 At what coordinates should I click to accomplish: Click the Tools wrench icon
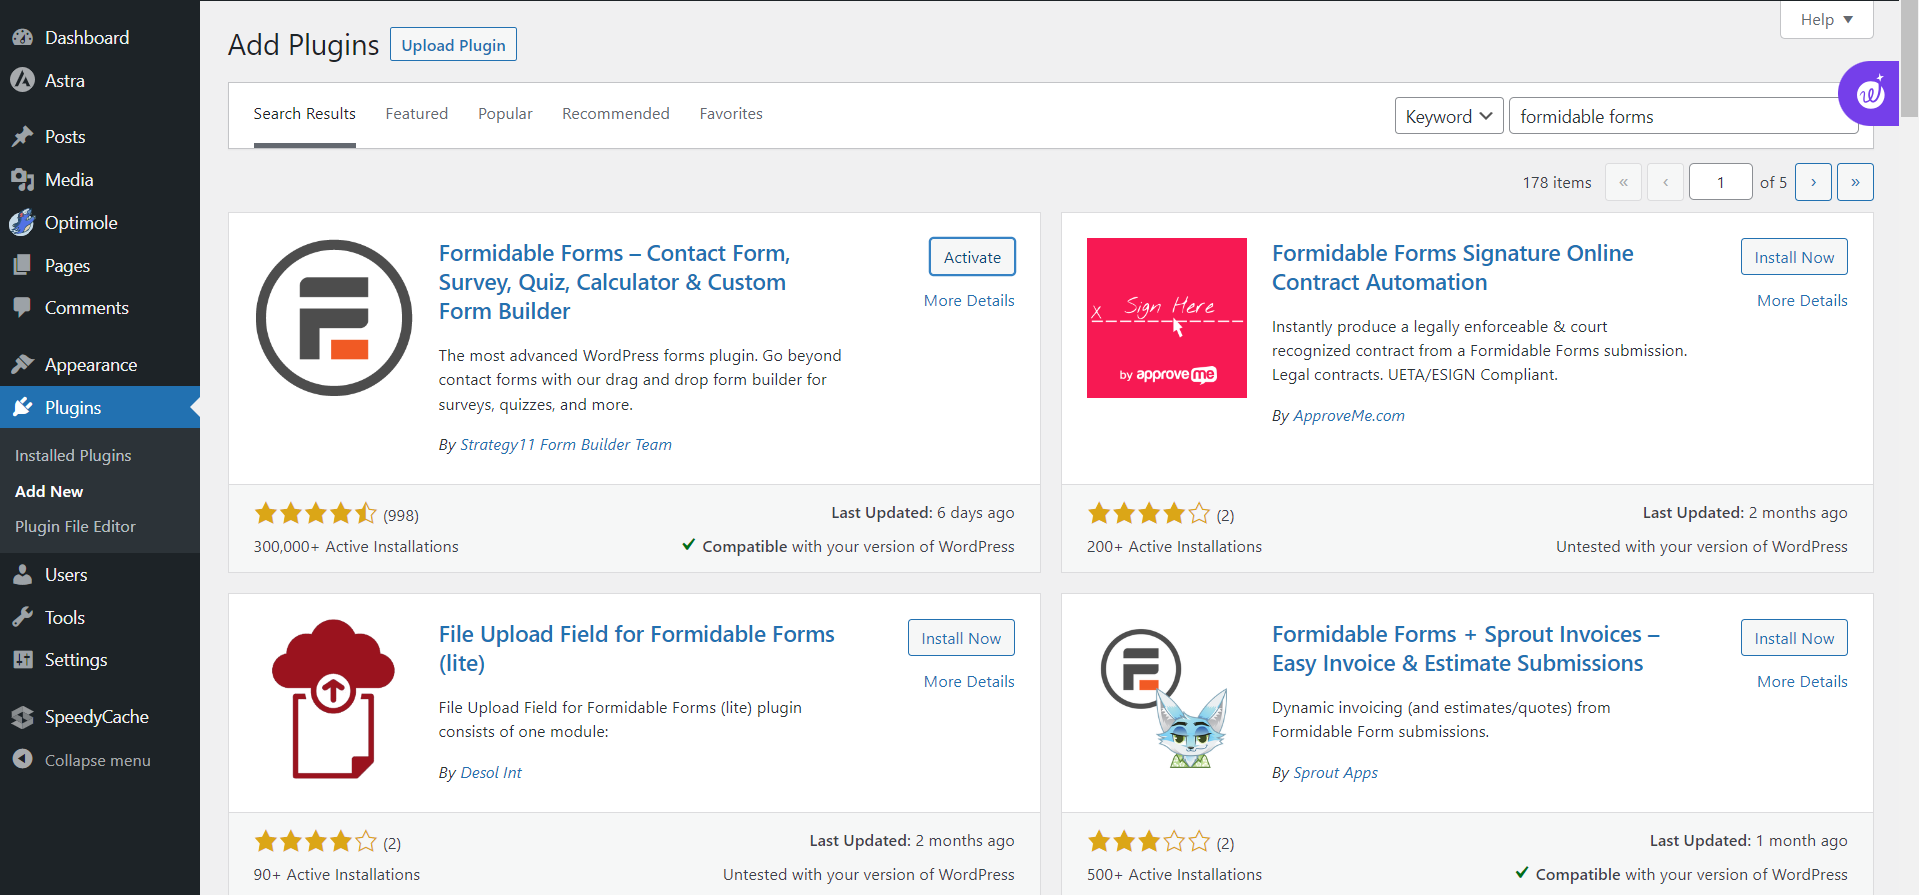tap(22, 618)
